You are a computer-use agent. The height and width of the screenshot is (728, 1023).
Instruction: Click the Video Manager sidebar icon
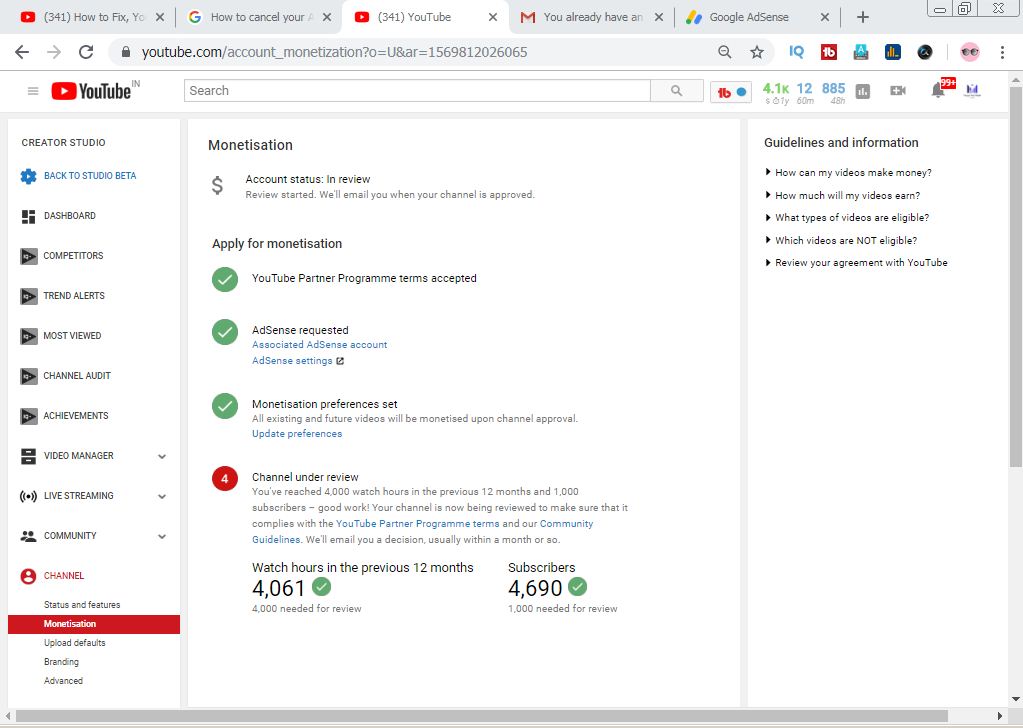click(x=28, y=457)
